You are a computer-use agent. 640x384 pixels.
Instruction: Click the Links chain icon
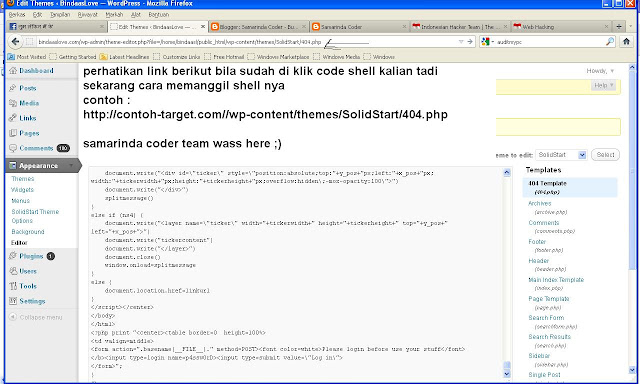point(13,118)
